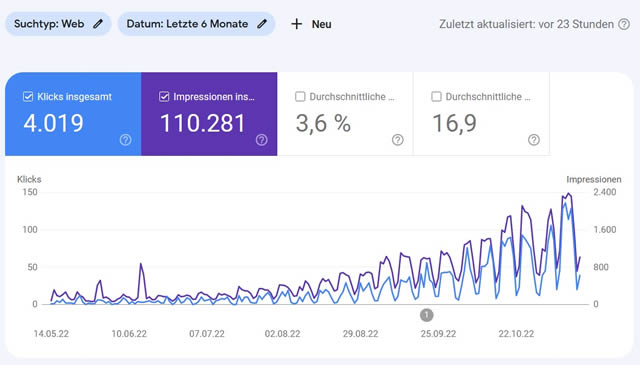Click the 4.019 clicks value
Viewport: 640px width, 365px height.
point(53,123)
